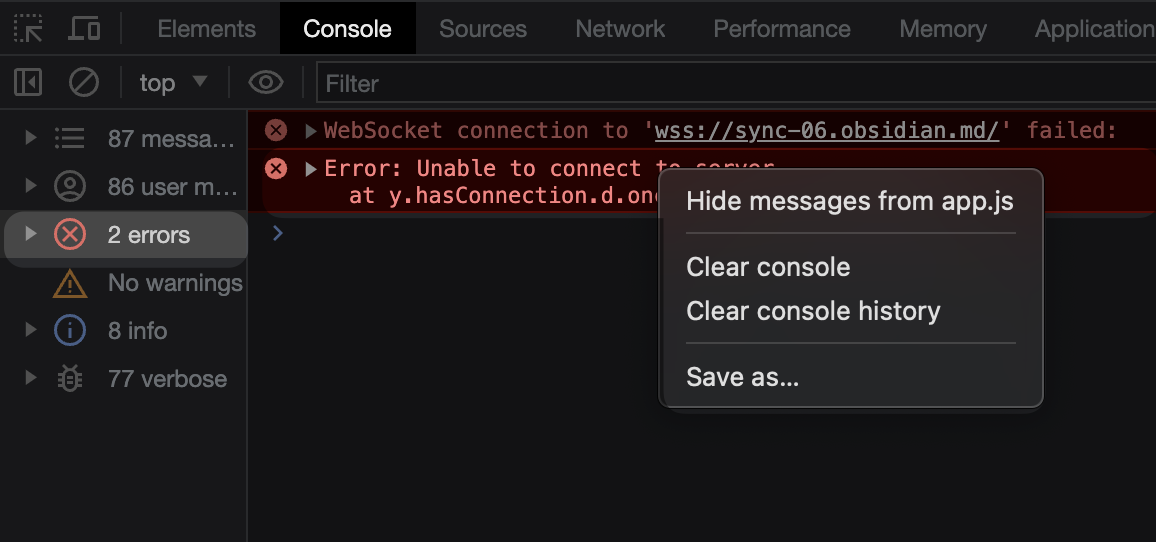The width and height of the screenshot is (1156, 542).
Task: Choose Save as… from context menu
Action: (x=742, y=377)
